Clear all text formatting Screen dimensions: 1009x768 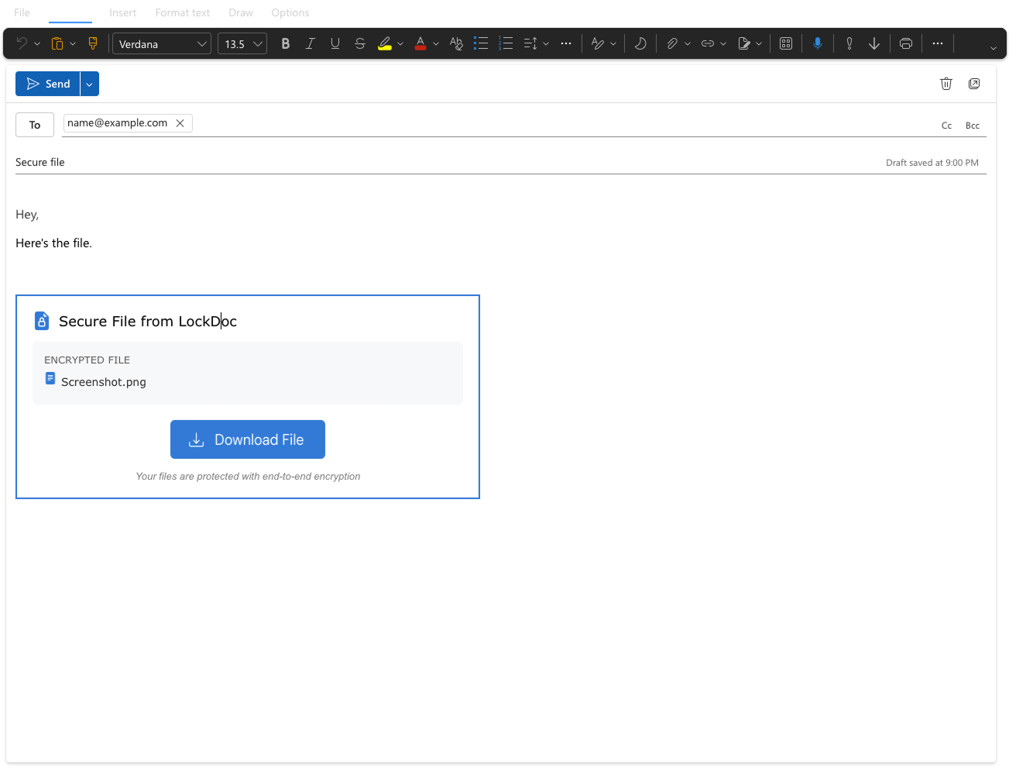pos(455,43)
